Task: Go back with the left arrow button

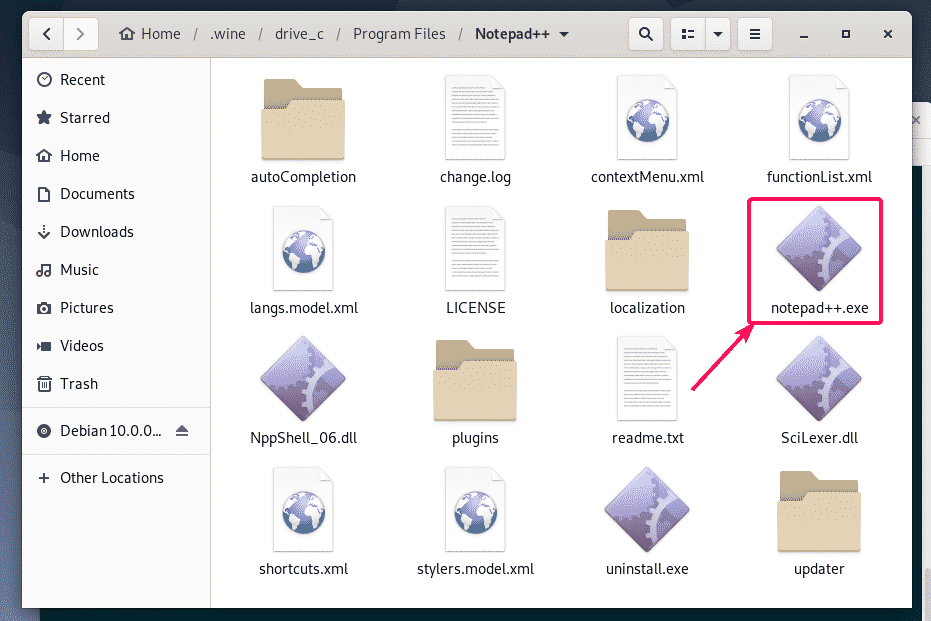Action: (x=46, y=34)
